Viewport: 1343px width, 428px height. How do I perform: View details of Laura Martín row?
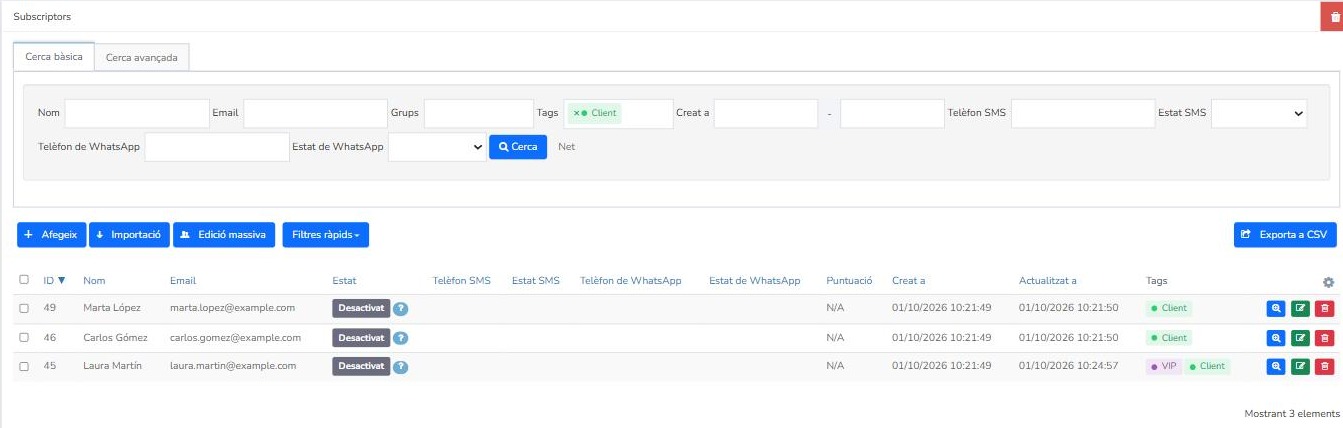click(x=1275, y=367)
